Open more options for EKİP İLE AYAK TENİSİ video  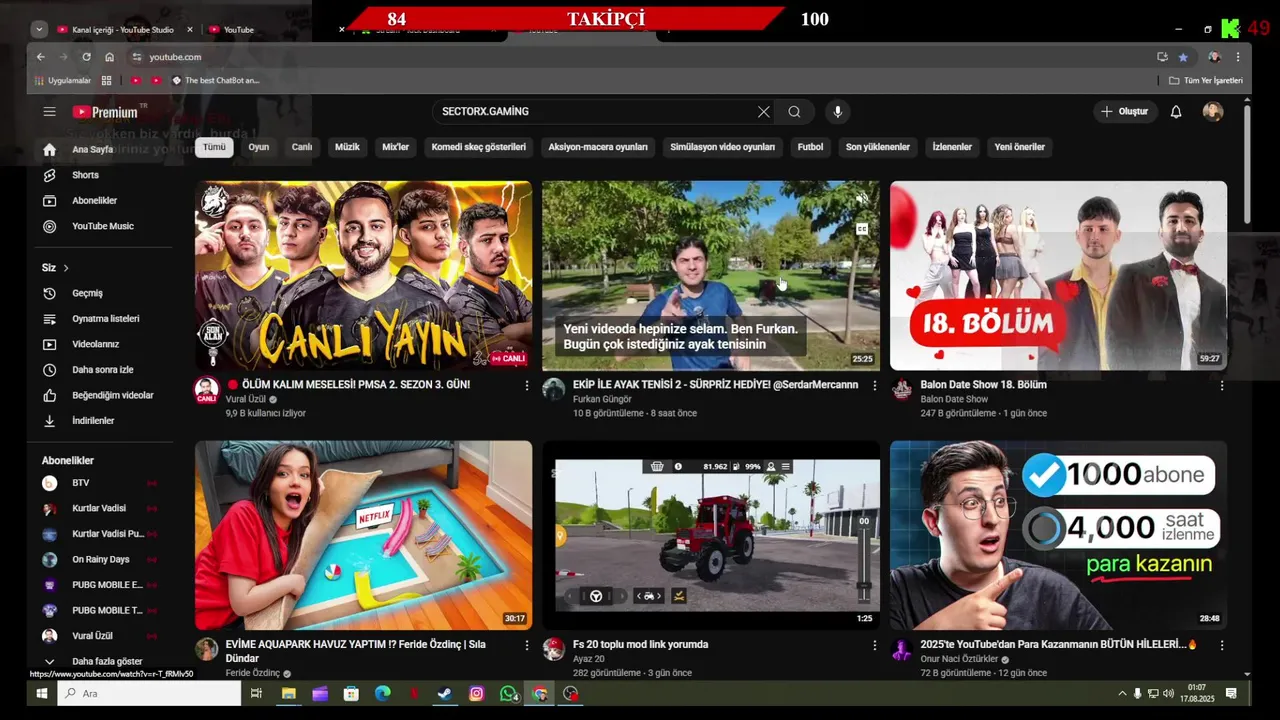click(x=874, y=385)
